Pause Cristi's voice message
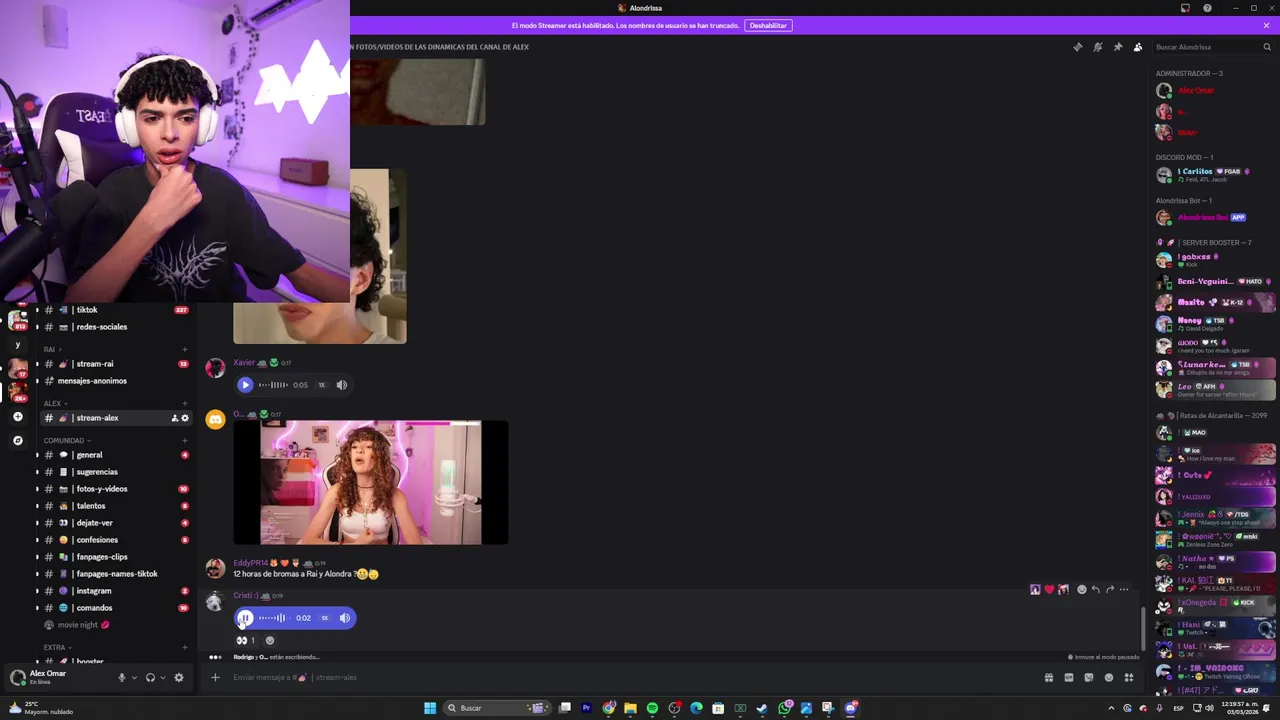 (x=245, y=618)
